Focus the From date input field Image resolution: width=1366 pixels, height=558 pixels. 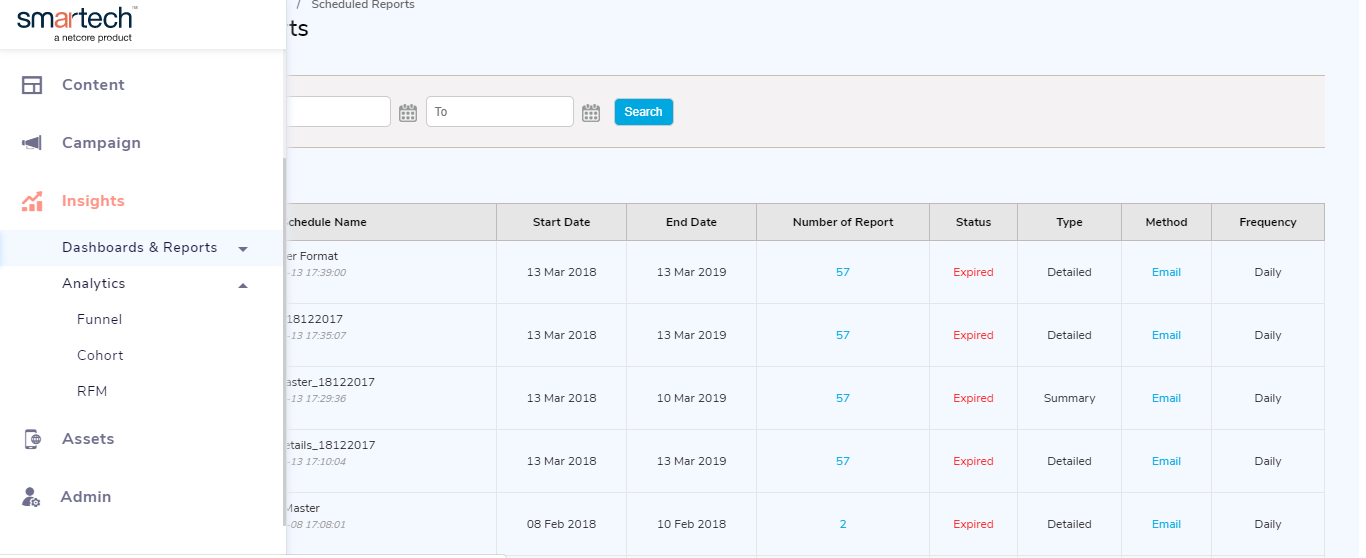[x=338, y=112]
